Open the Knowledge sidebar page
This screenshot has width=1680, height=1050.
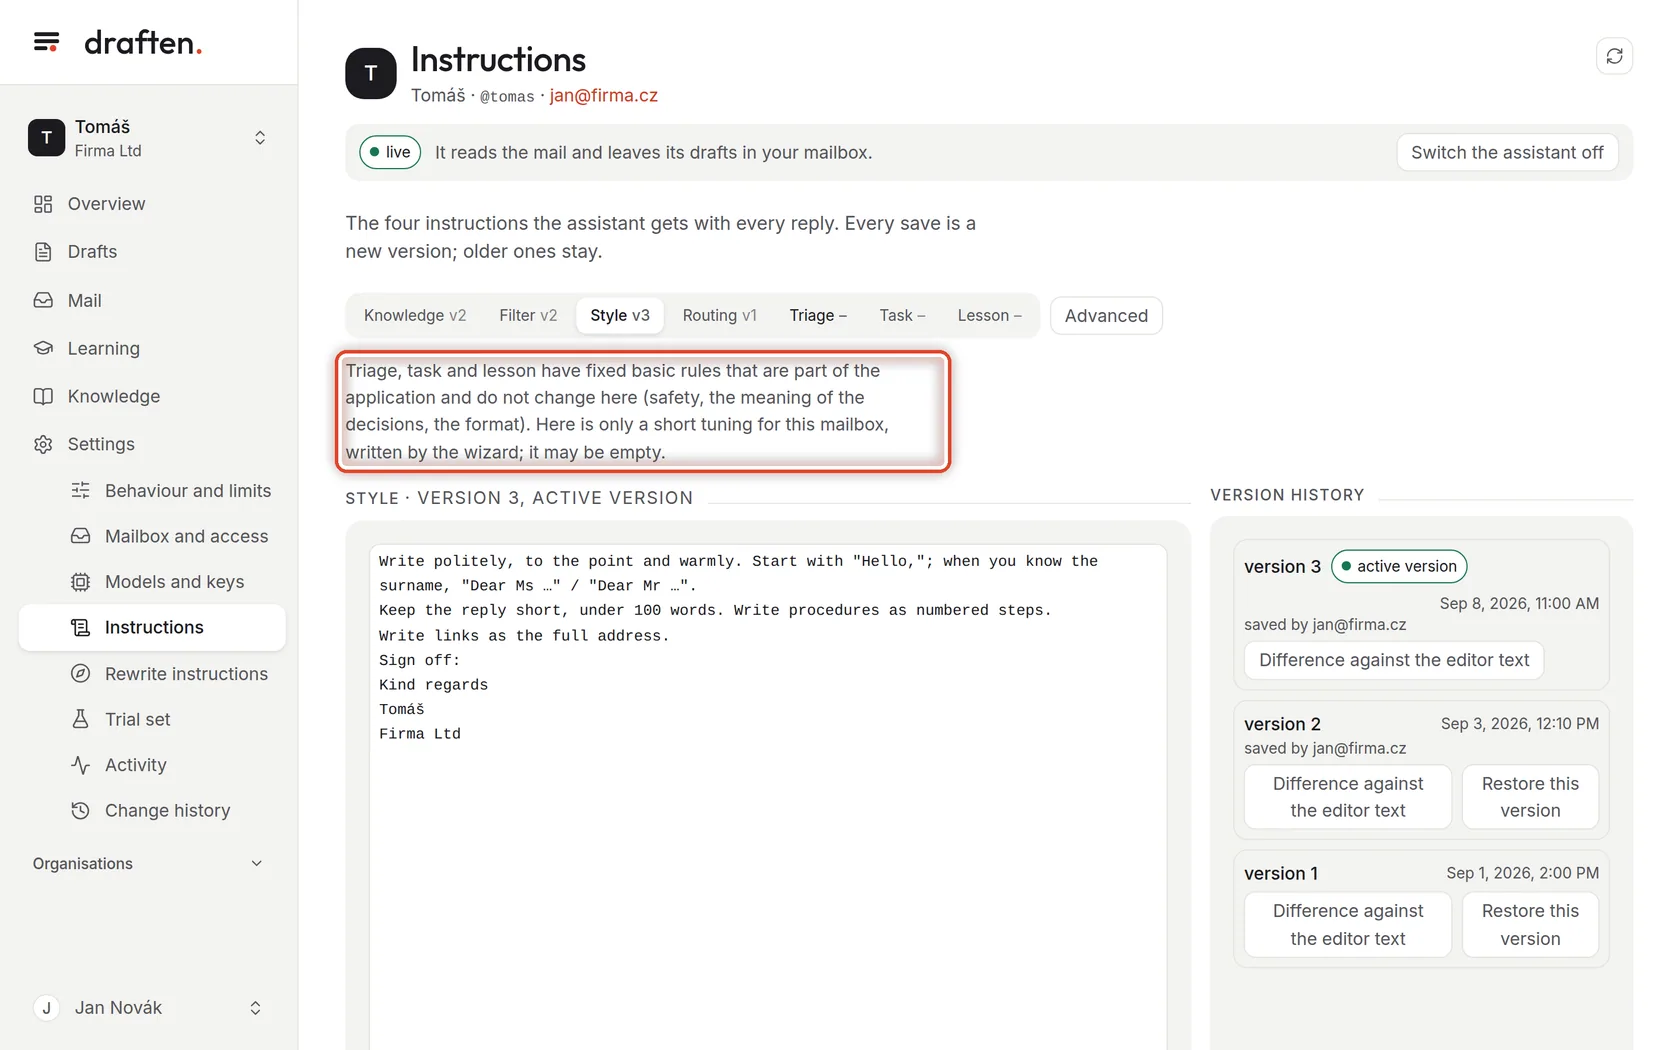coord(152,396)
